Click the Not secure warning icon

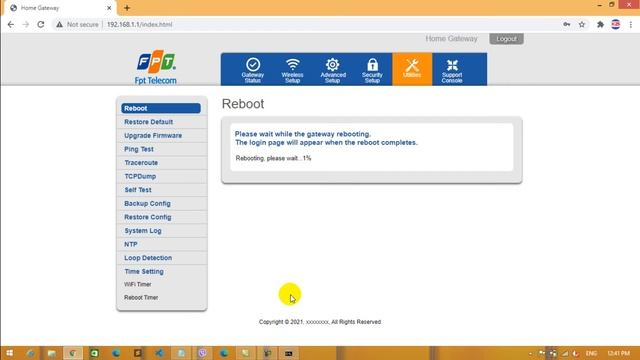click(x=60, y=24)
